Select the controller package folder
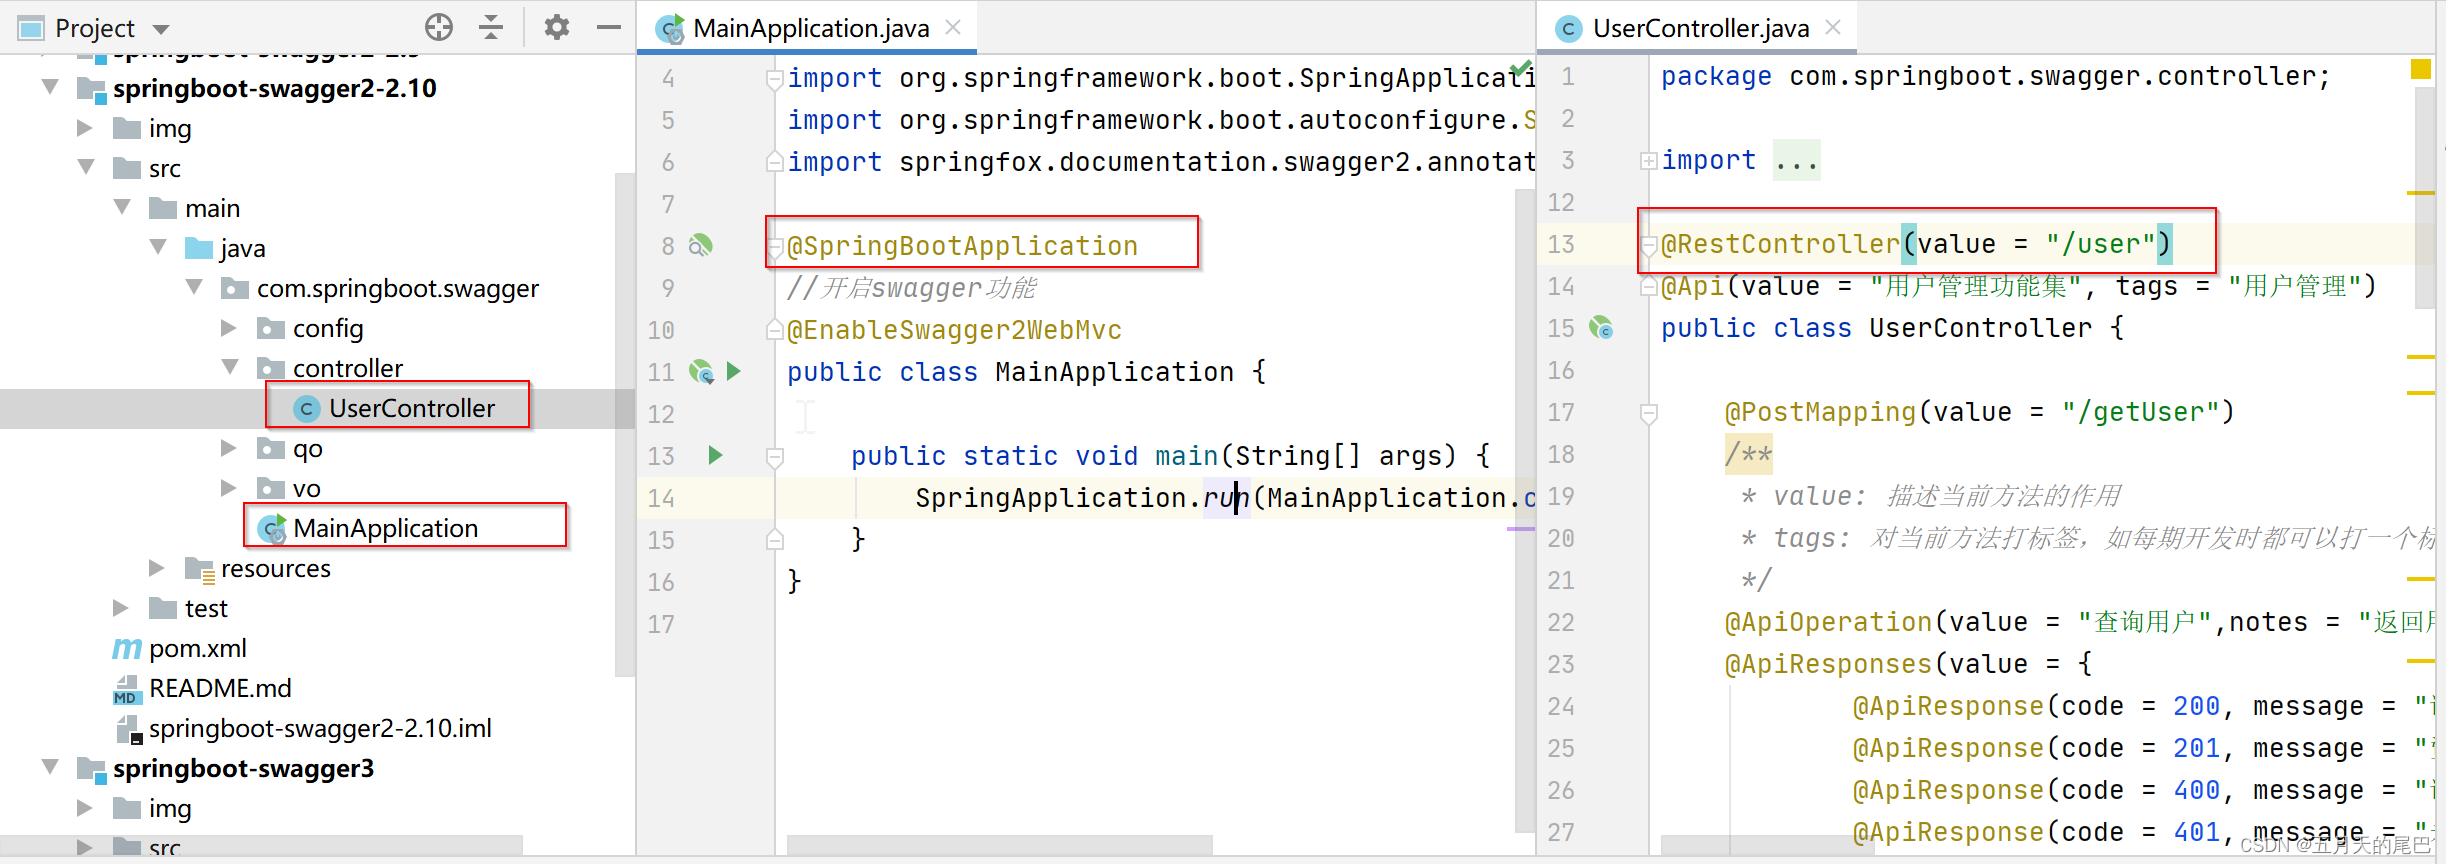This screenshot has width=2446, height=864. pyautogui.click(x=330, y=368)
